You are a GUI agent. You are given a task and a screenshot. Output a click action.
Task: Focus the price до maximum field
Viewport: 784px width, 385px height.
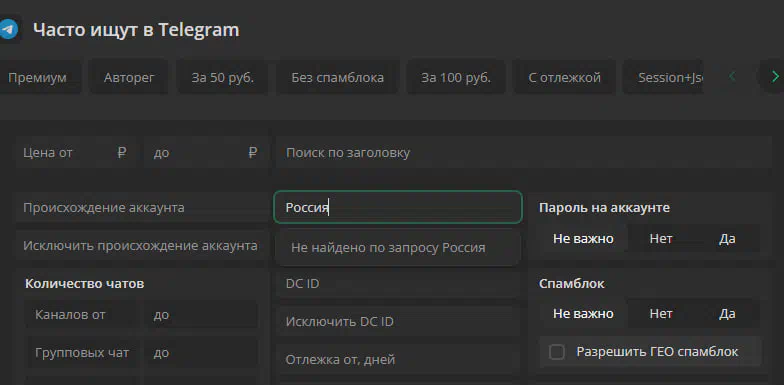click(207, 152)
